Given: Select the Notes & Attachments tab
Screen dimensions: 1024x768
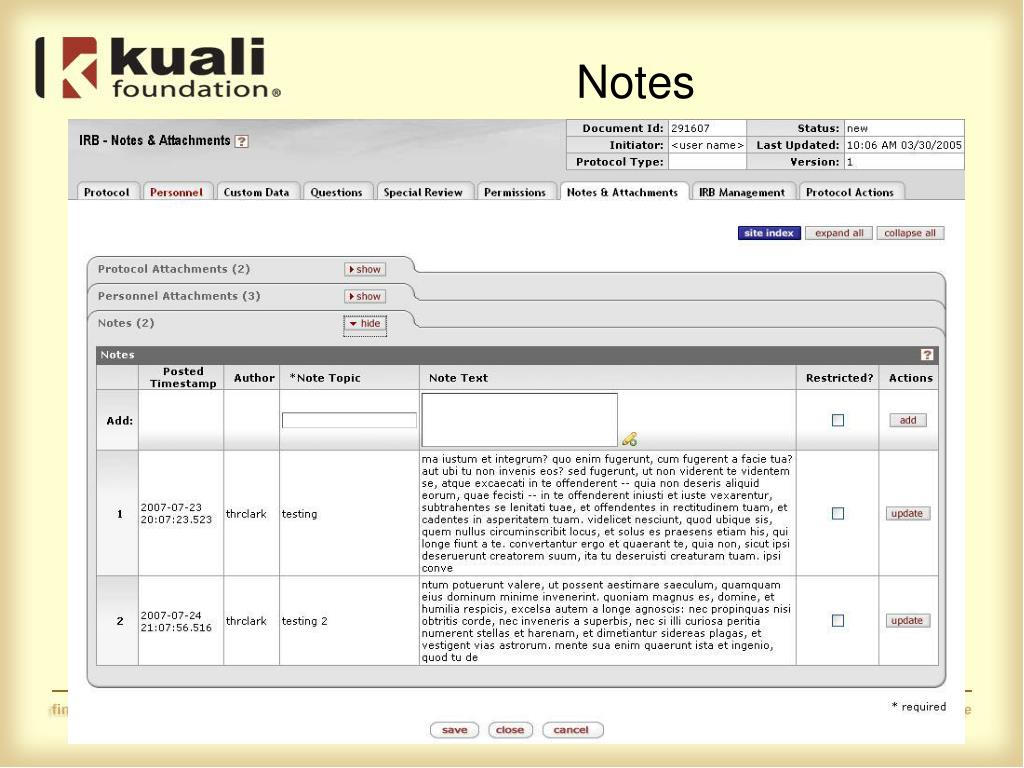Looking at the screenshot, I should pyautogui.click(x=622, y=192).
